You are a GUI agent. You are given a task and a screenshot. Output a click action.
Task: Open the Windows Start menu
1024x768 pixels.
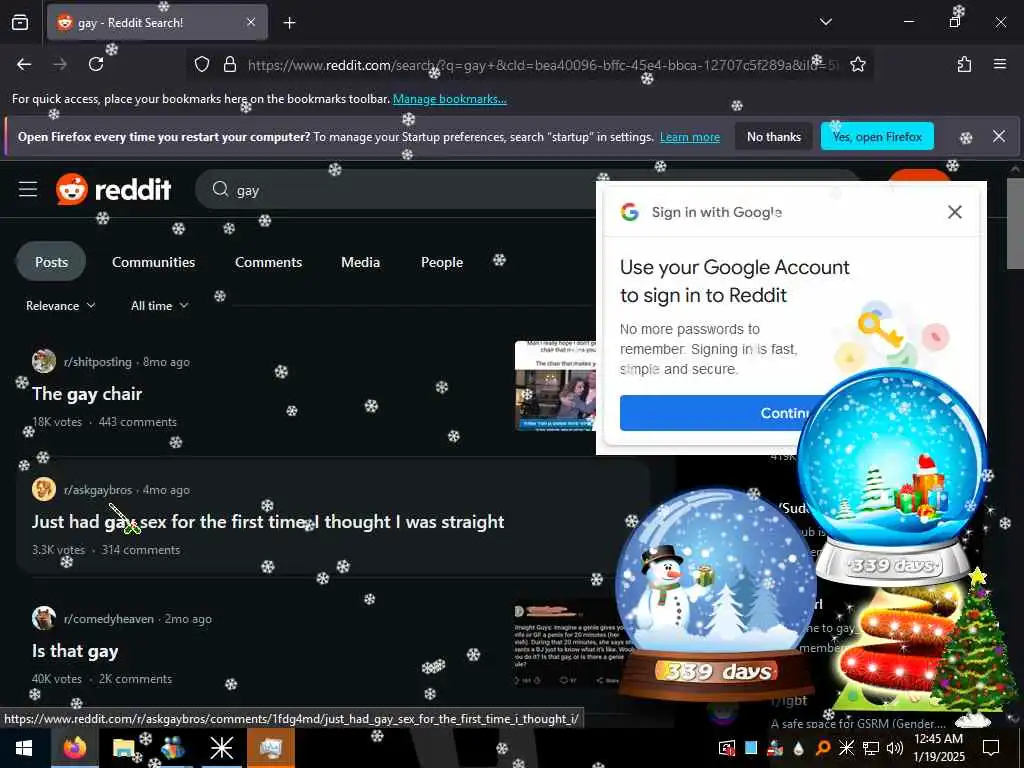click(24, 748)
